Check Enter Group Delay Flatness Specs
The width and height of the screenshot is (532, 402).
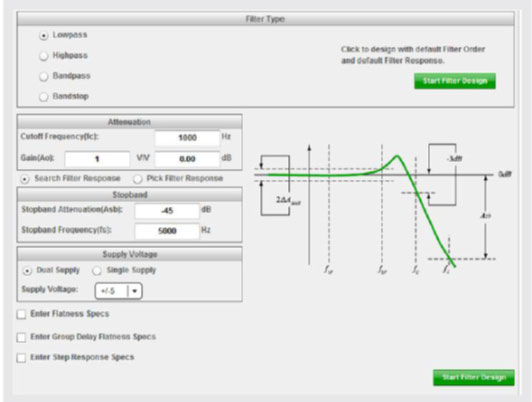(x=21, y=337)
